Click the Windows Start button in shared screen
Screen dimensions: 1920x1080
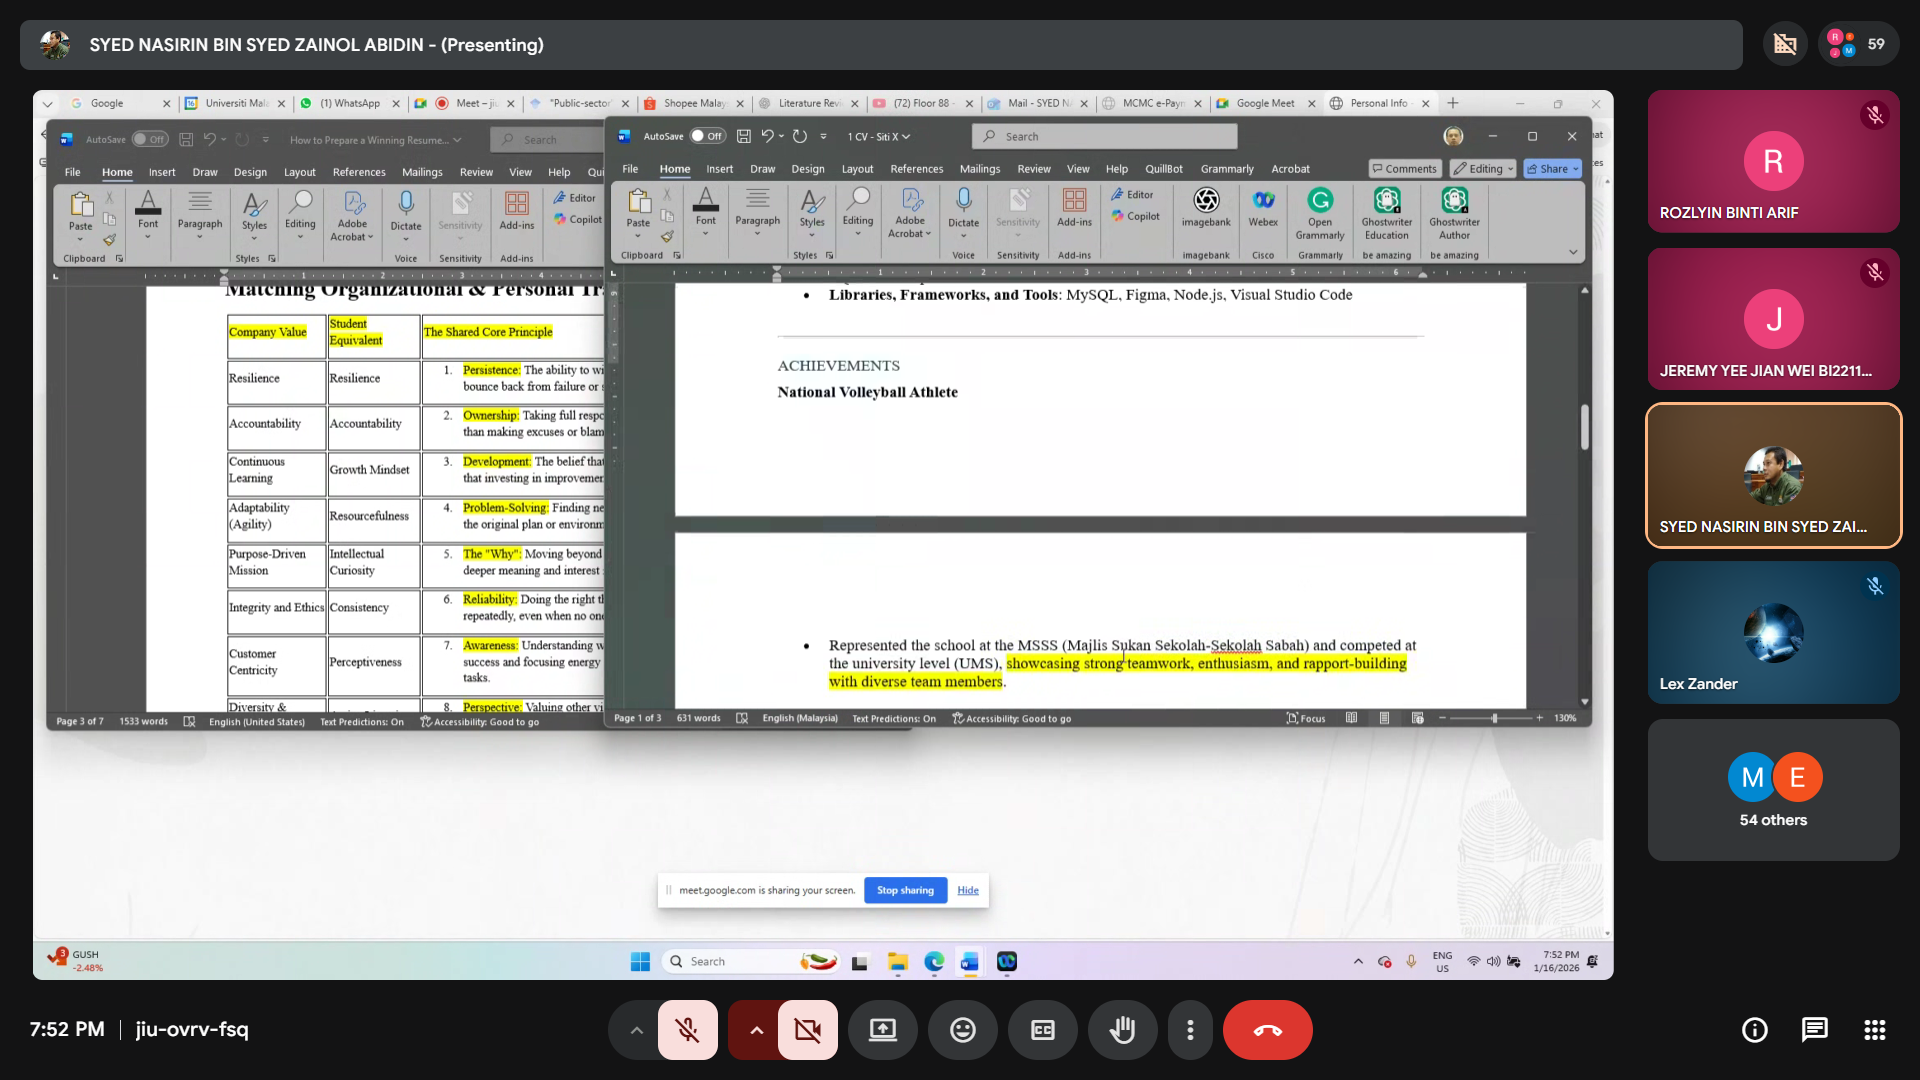(x=640, y=961)
